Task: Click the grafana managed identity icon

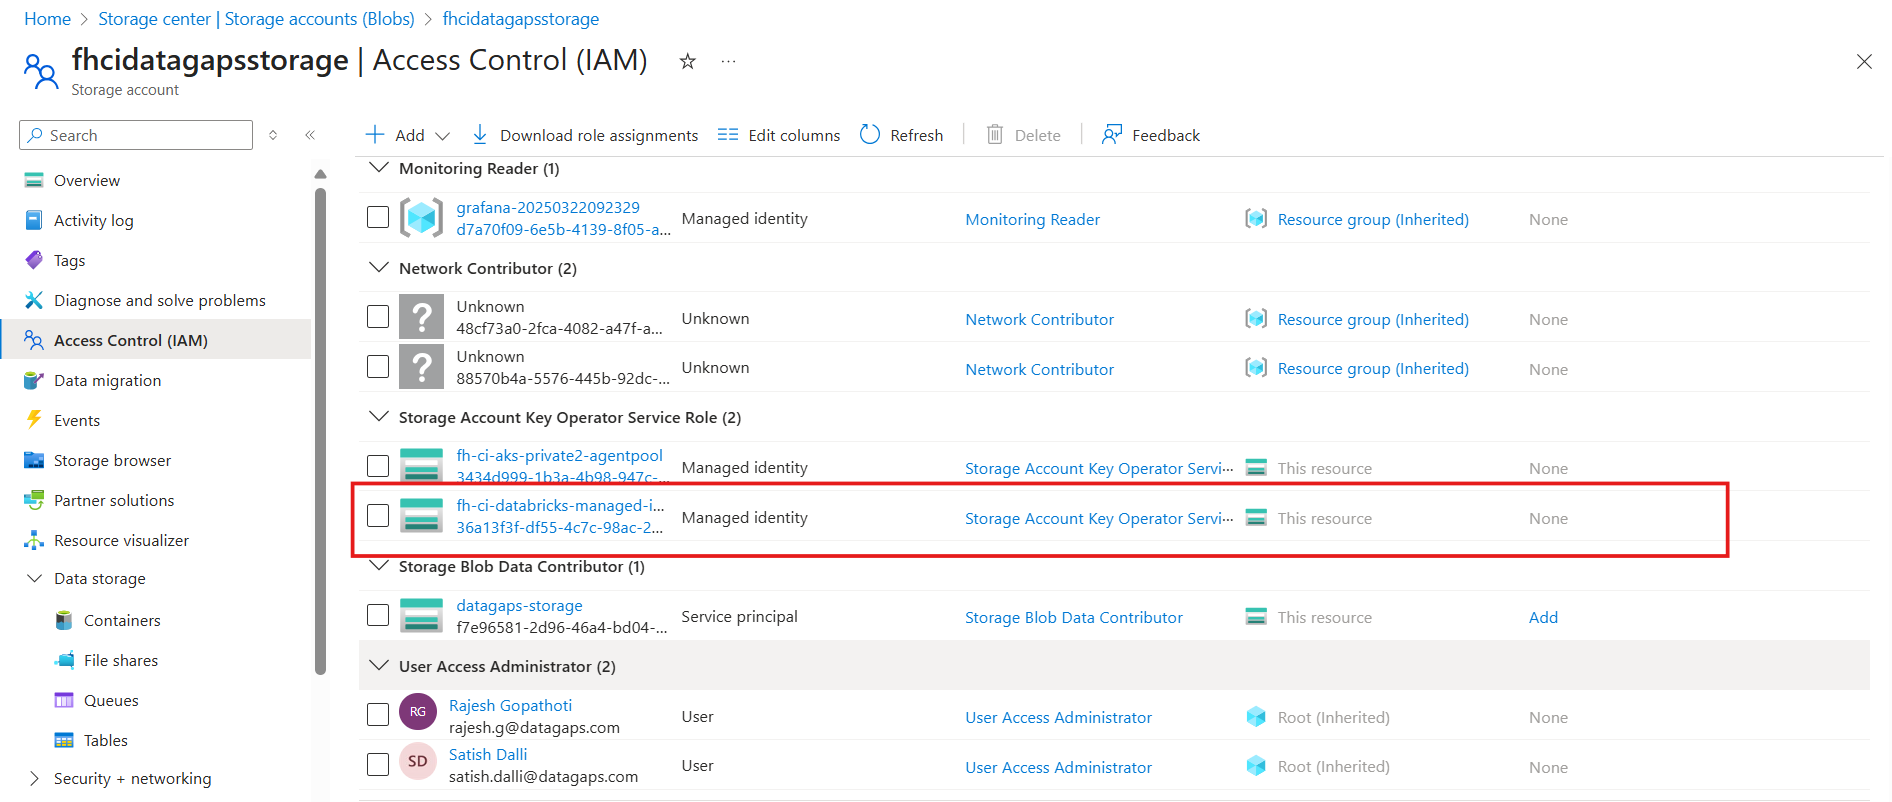Action: pyautogui.click(x=422, y=217)
